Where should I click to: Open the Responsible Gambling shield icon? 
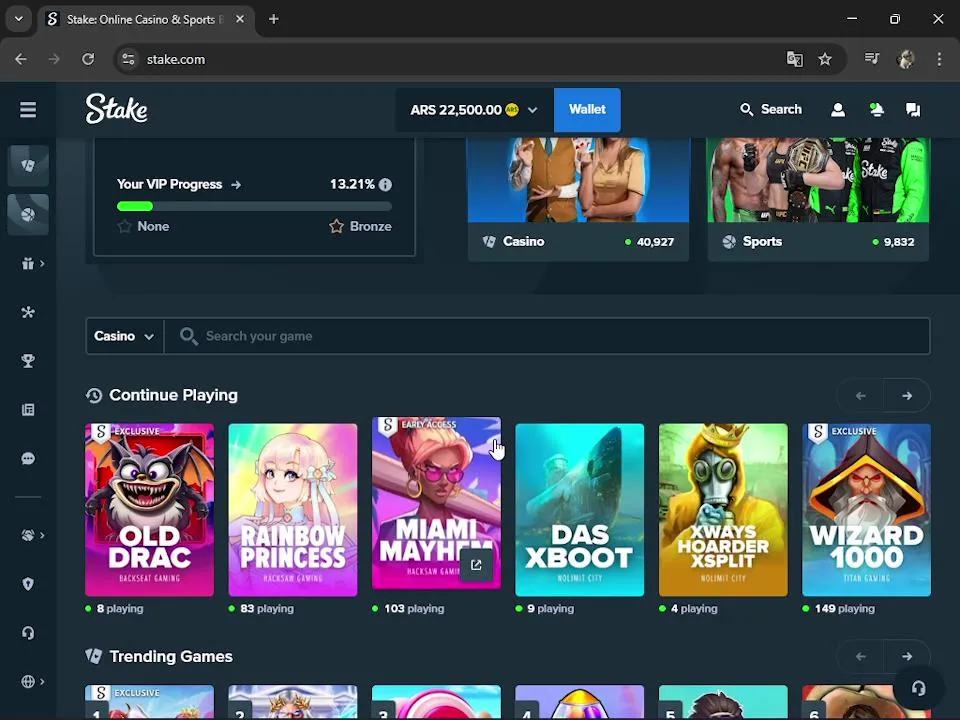tap(28, 584)
